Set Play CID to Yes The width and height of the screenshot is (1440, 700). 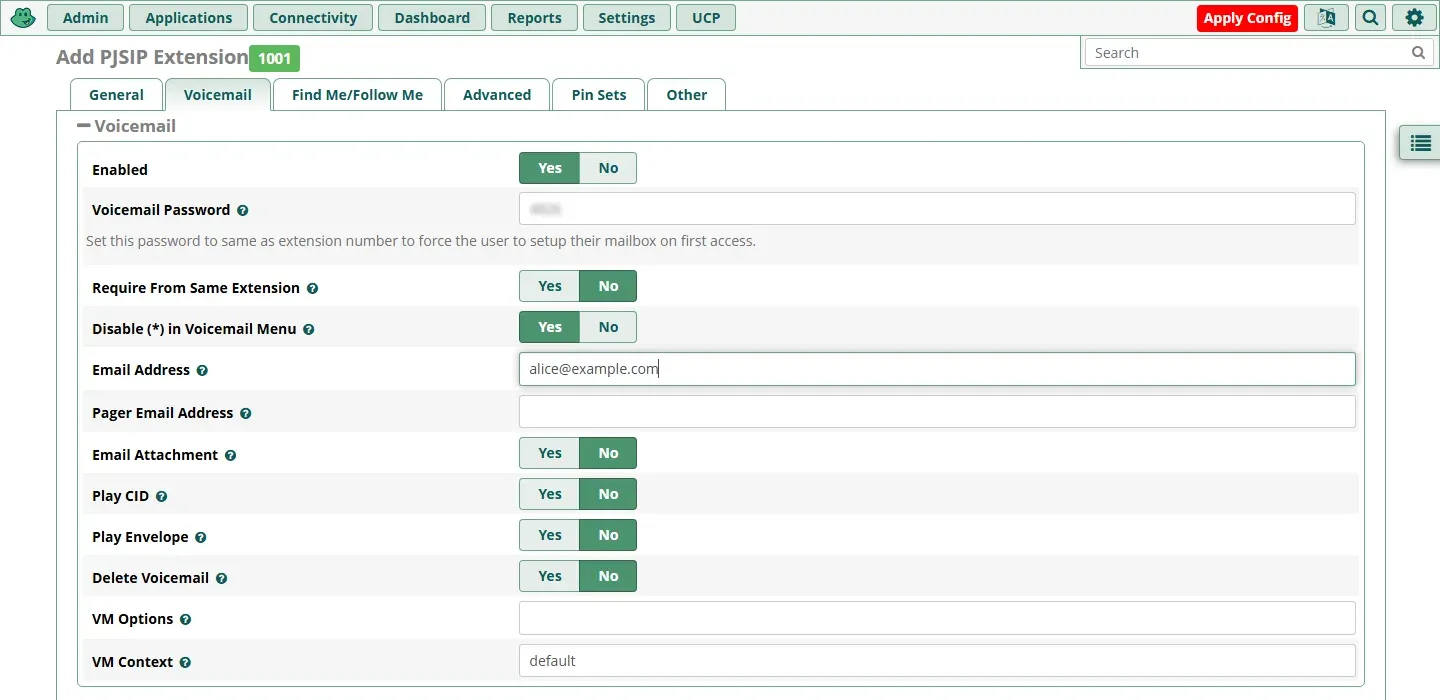(549, 494)
